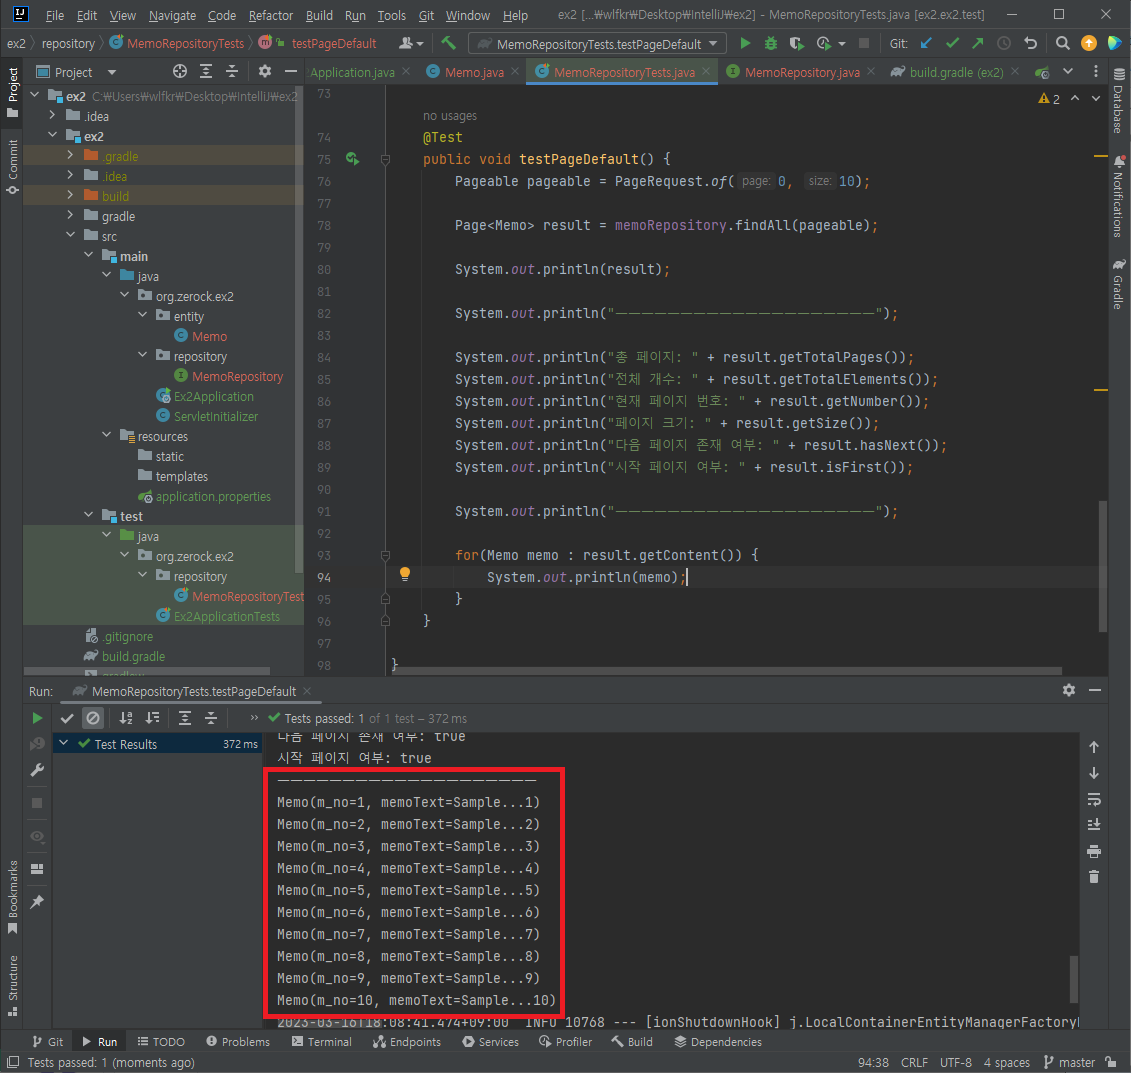Screen dimensions: 1131x1073
Task: Open Project panel settings gear
Action: 265,71
